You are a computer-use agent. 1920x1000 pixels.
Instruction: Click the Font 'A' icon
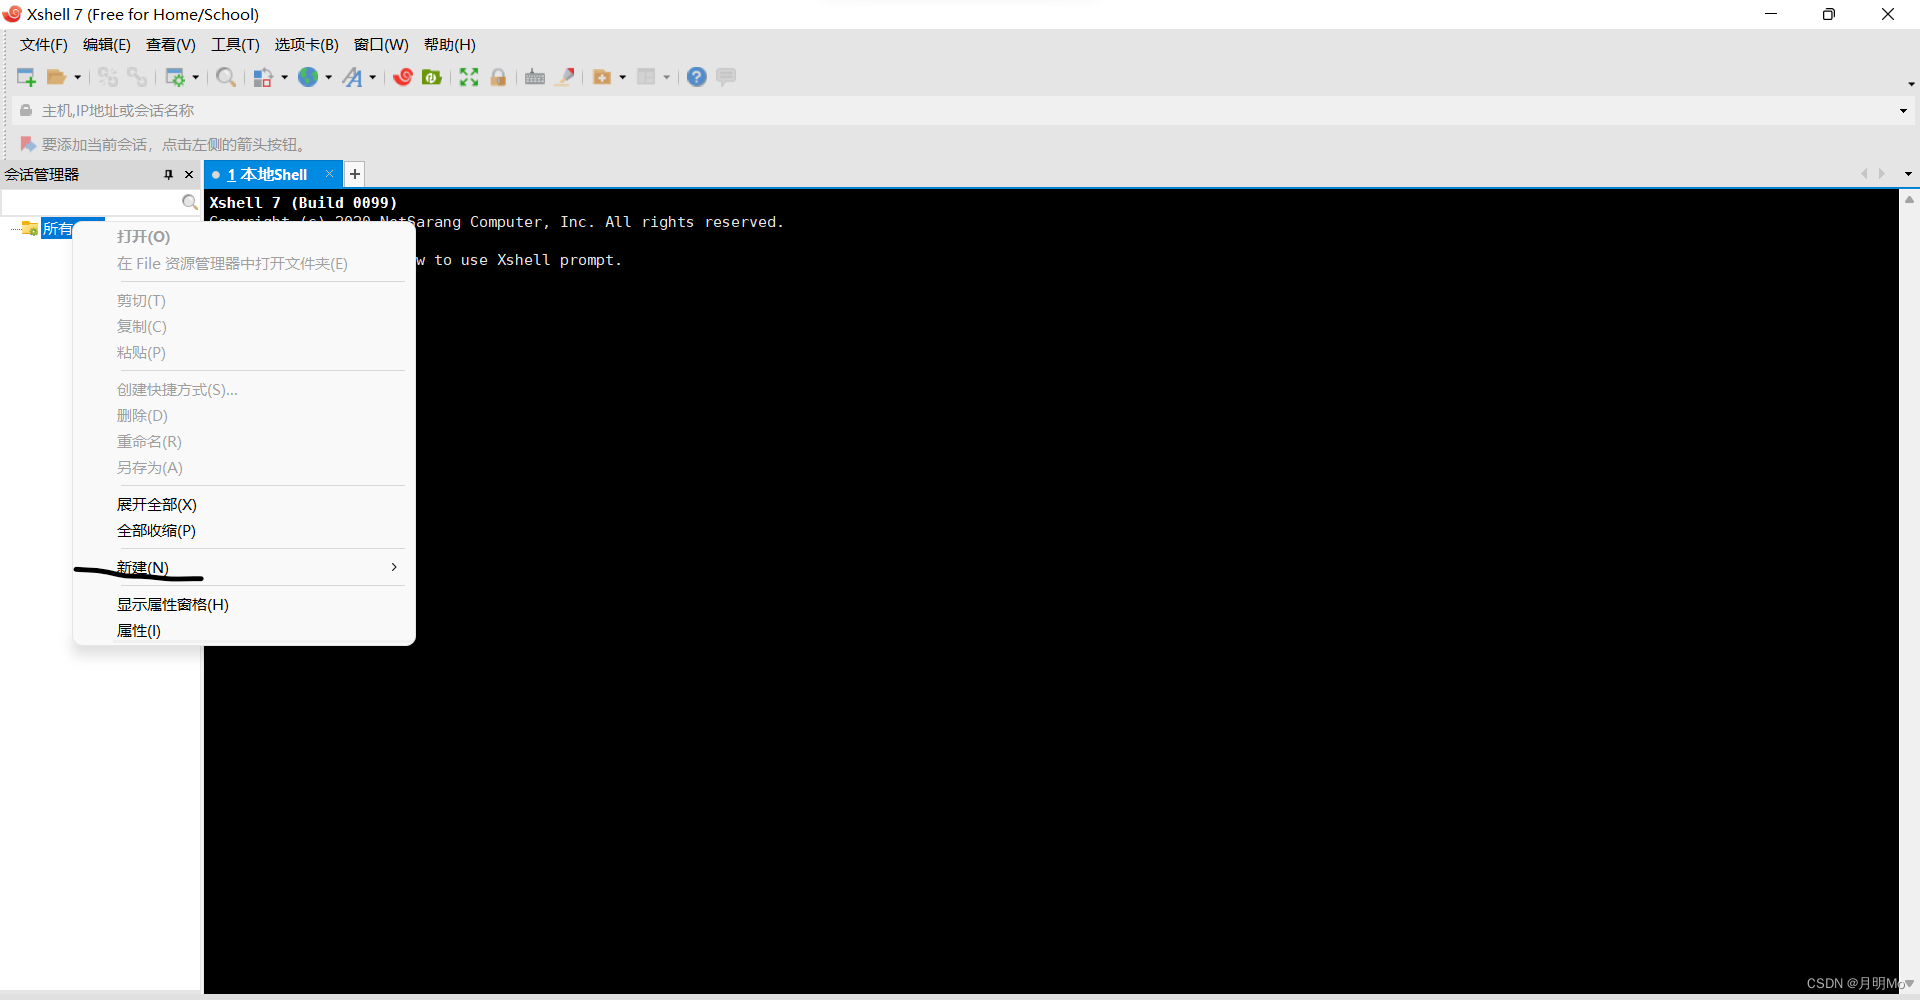[353, 77]
